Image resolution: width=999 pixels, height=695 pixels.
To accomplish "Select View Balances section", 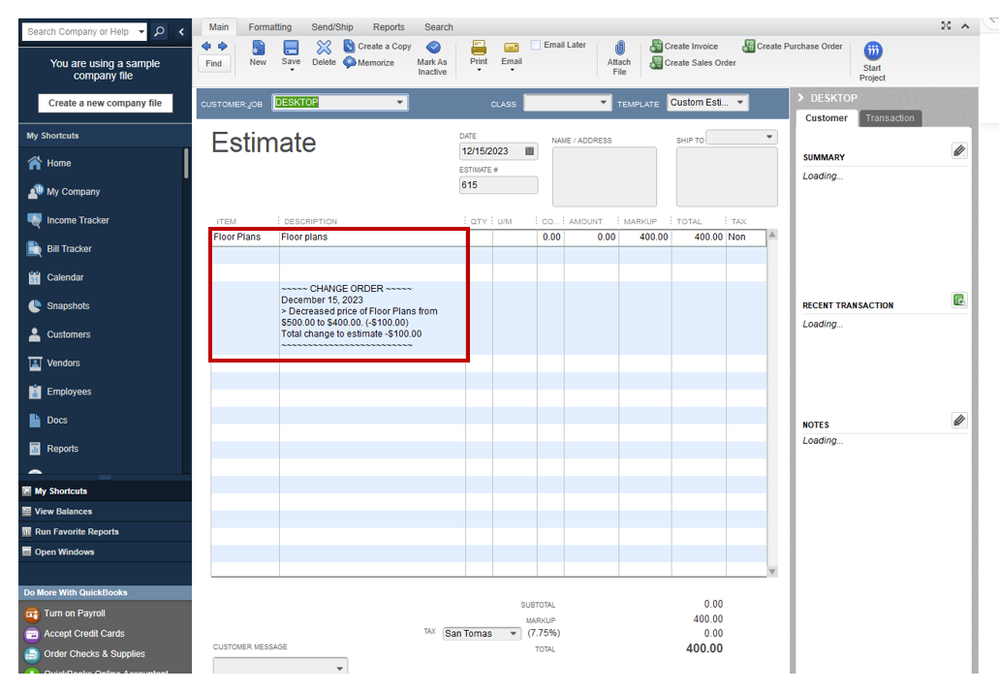I will (105, 512).
